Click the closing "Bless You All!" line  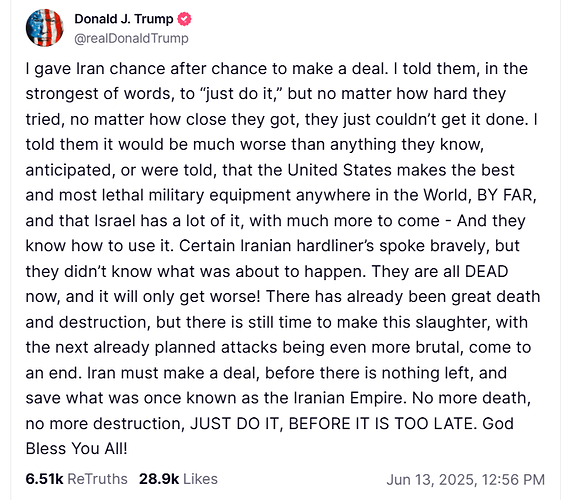pos(77,448)
